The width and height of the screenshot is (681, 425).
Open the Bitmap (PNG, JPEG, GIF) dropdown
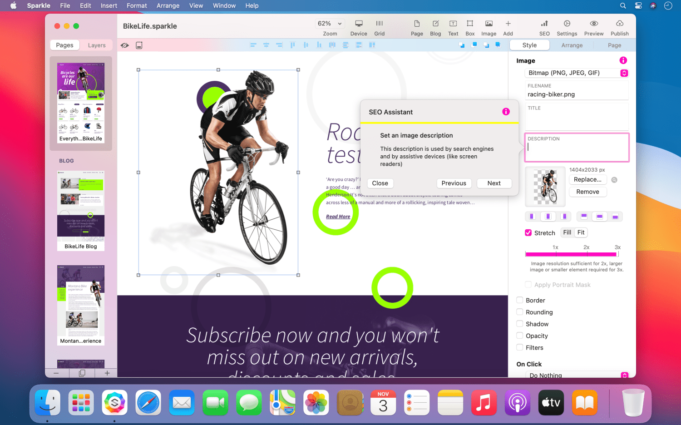pyautogui.click(x=576, y=73)
